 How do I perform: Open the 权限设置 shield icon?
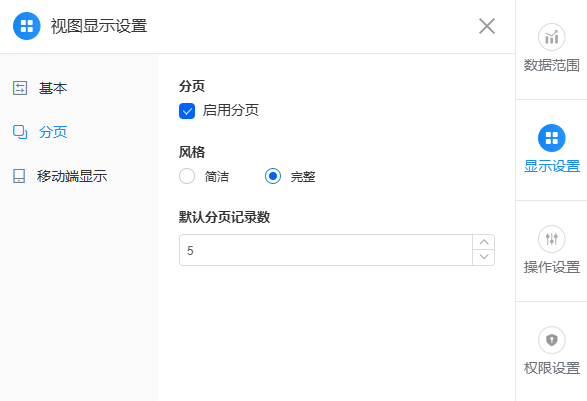[x=551, y=340]
